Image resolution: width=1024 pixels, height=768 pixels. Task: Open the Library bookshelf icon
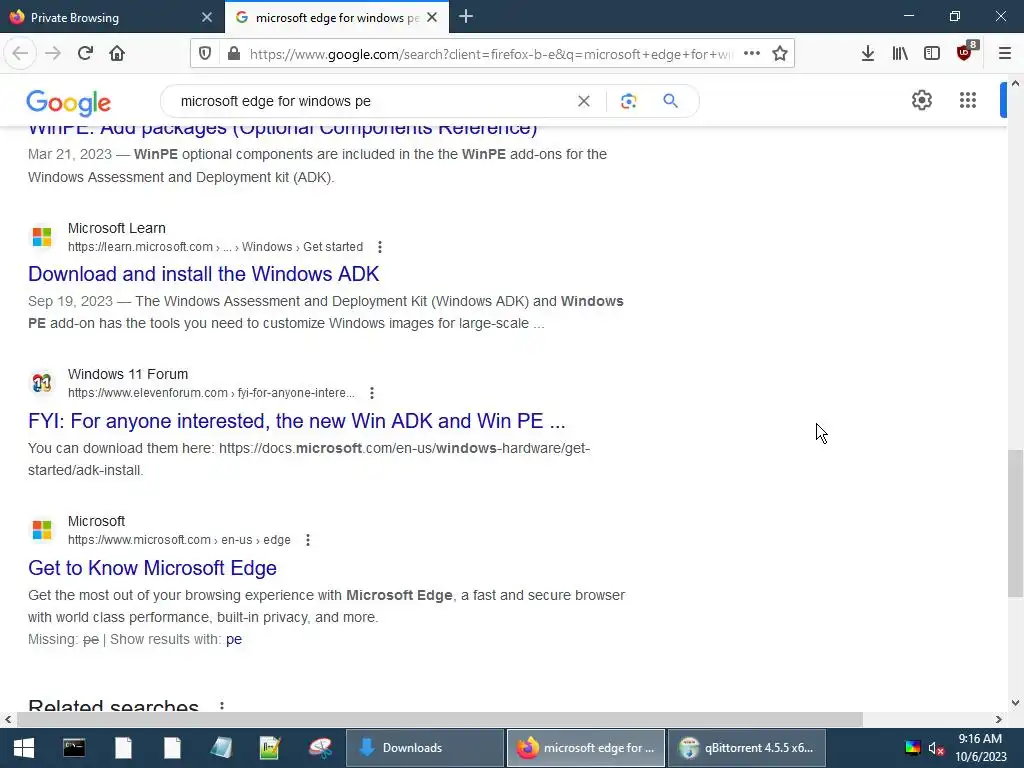[900, 54]
